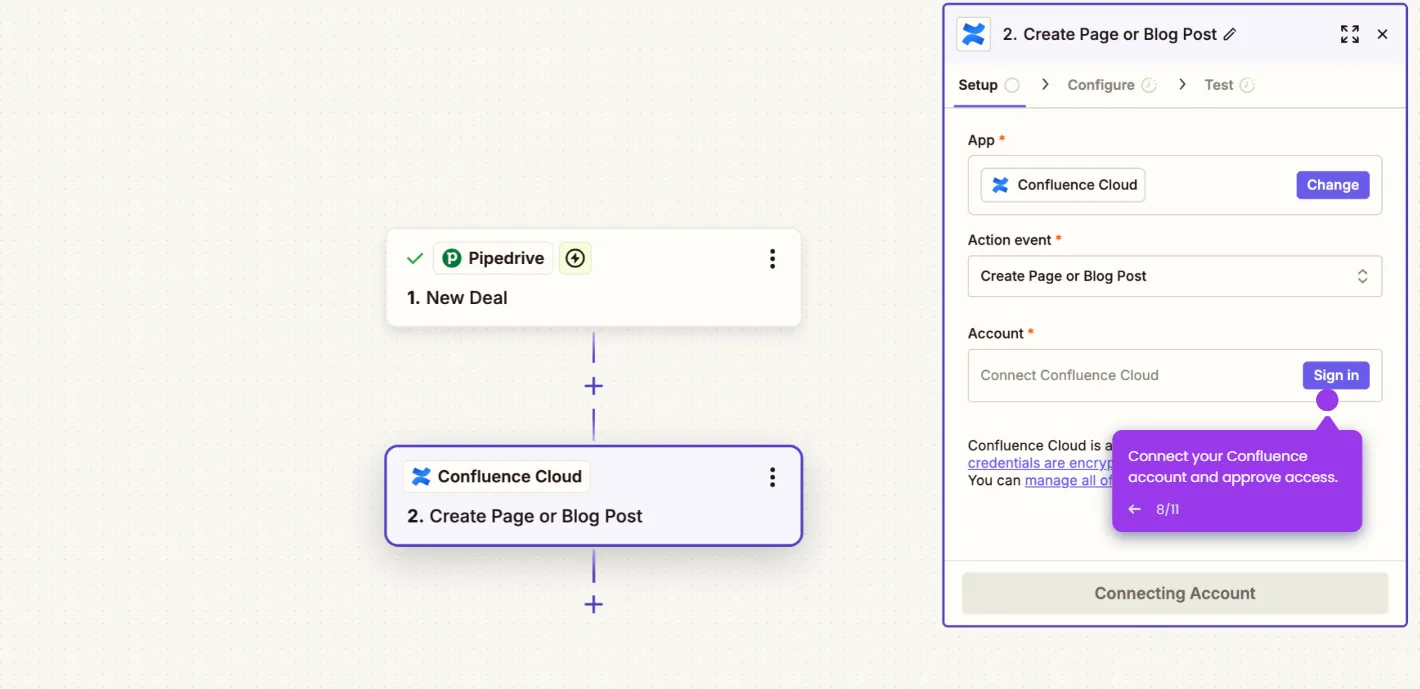Click the Configure tab status icon
The width and height of the screenshot is (1420, 689).
click(1149, 86)
